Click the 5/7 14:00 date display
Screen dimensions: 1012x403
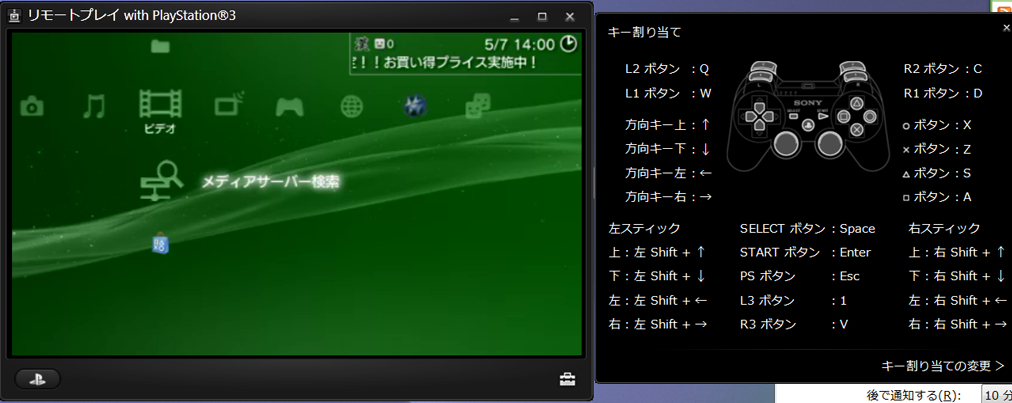click(520, 44)
